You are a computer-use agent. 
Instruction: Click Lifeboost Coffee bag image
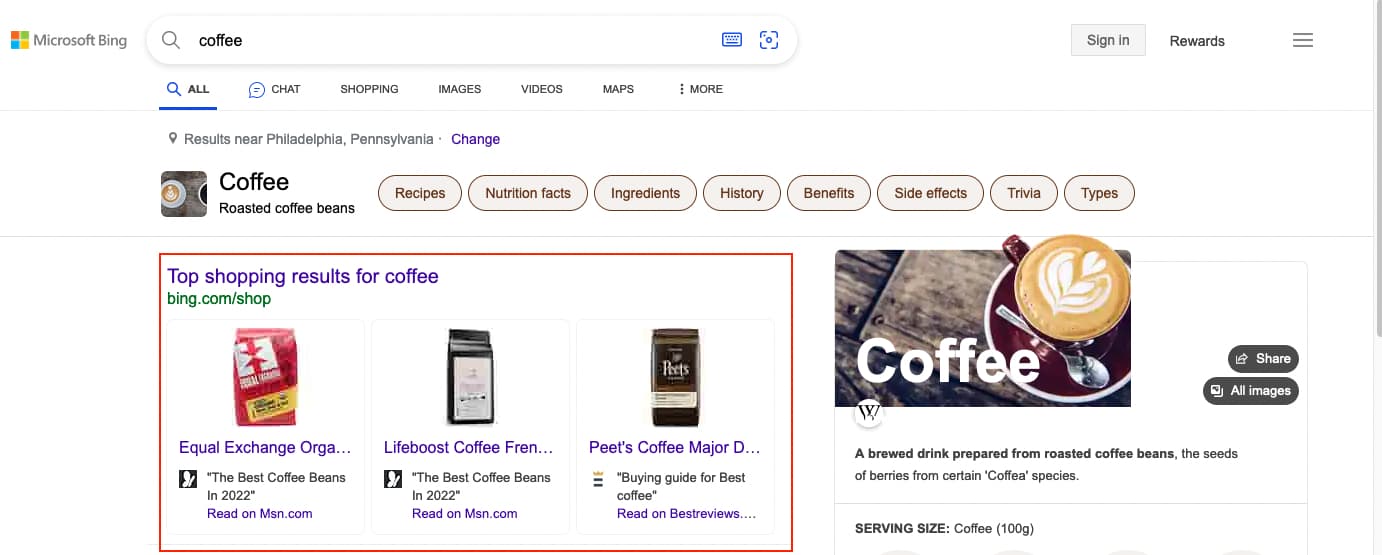(x=470, y=378)
